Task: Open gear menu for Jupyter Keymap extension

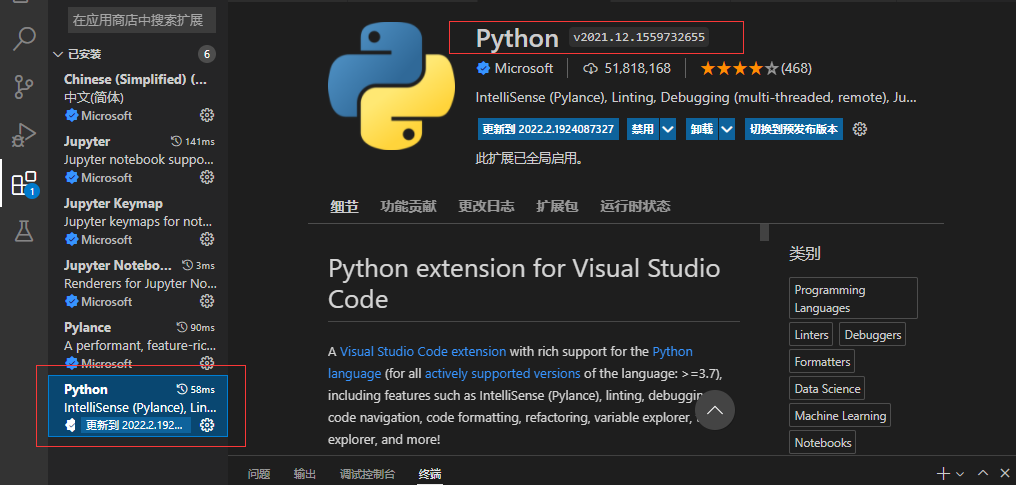Action: (207, 239)
